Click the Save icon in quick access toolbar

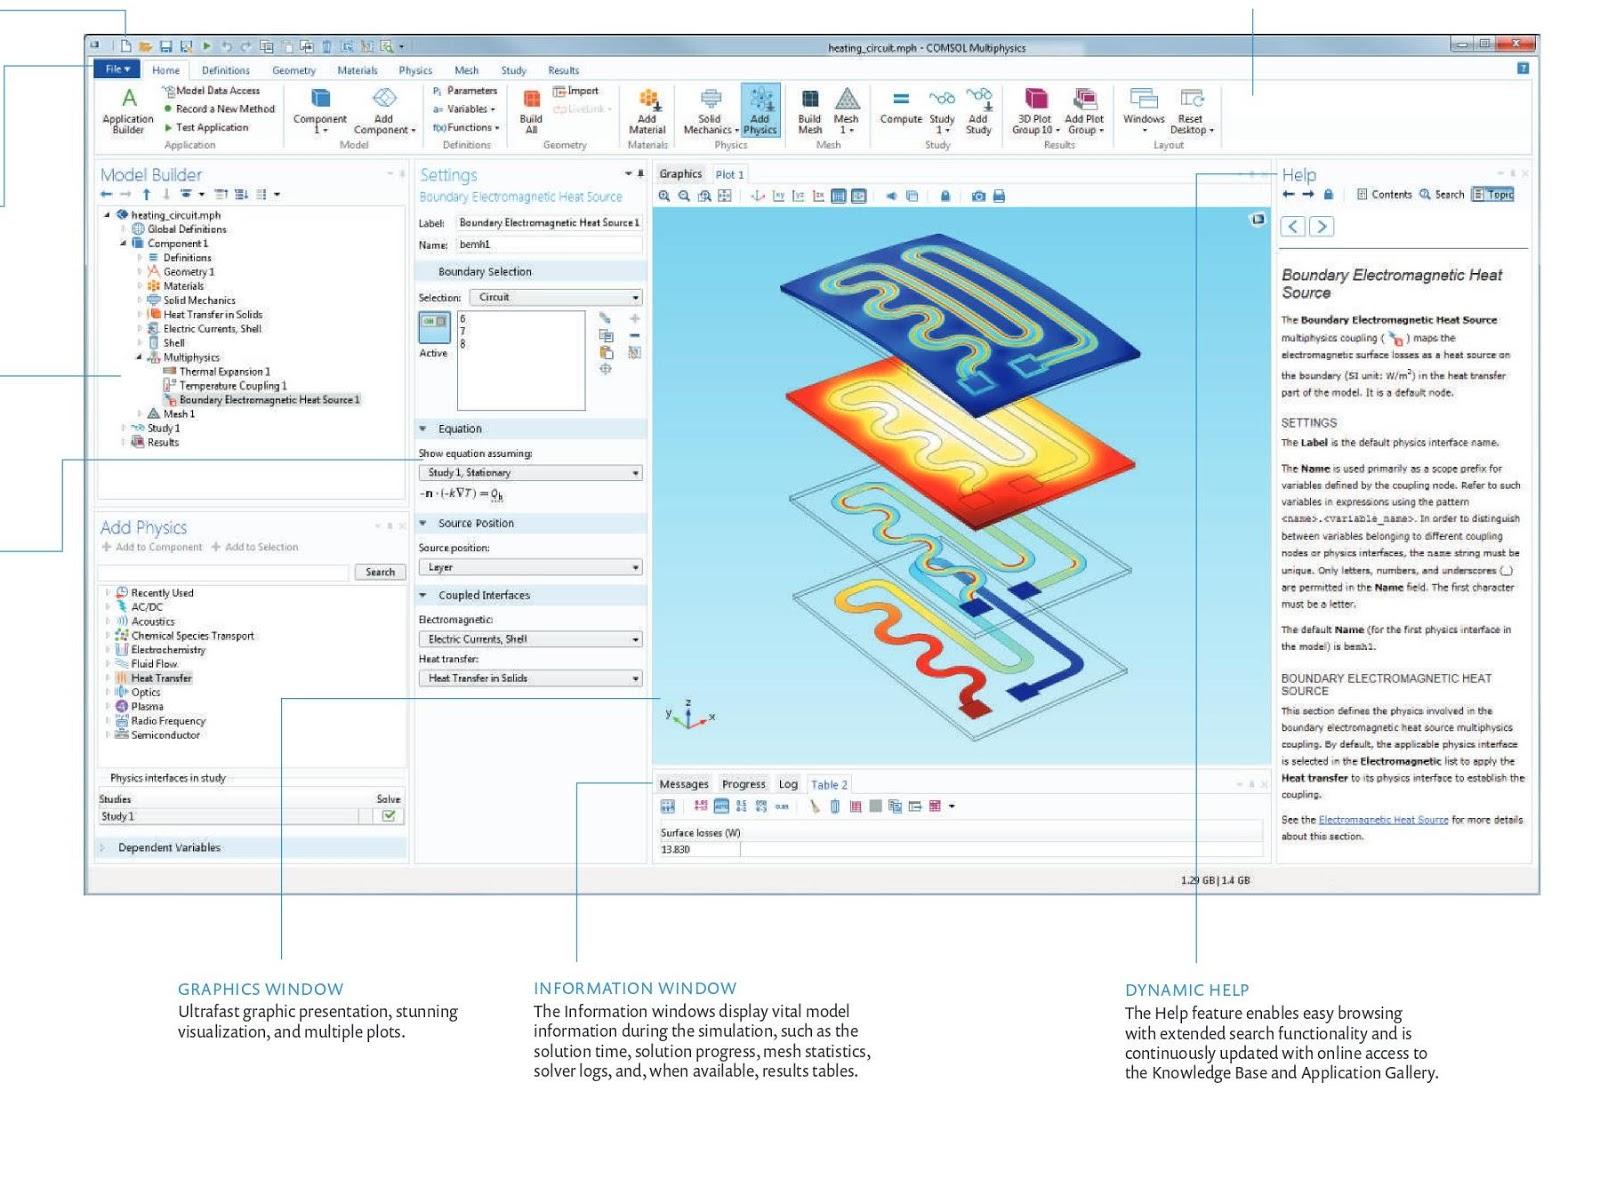(x=166, y=46)
